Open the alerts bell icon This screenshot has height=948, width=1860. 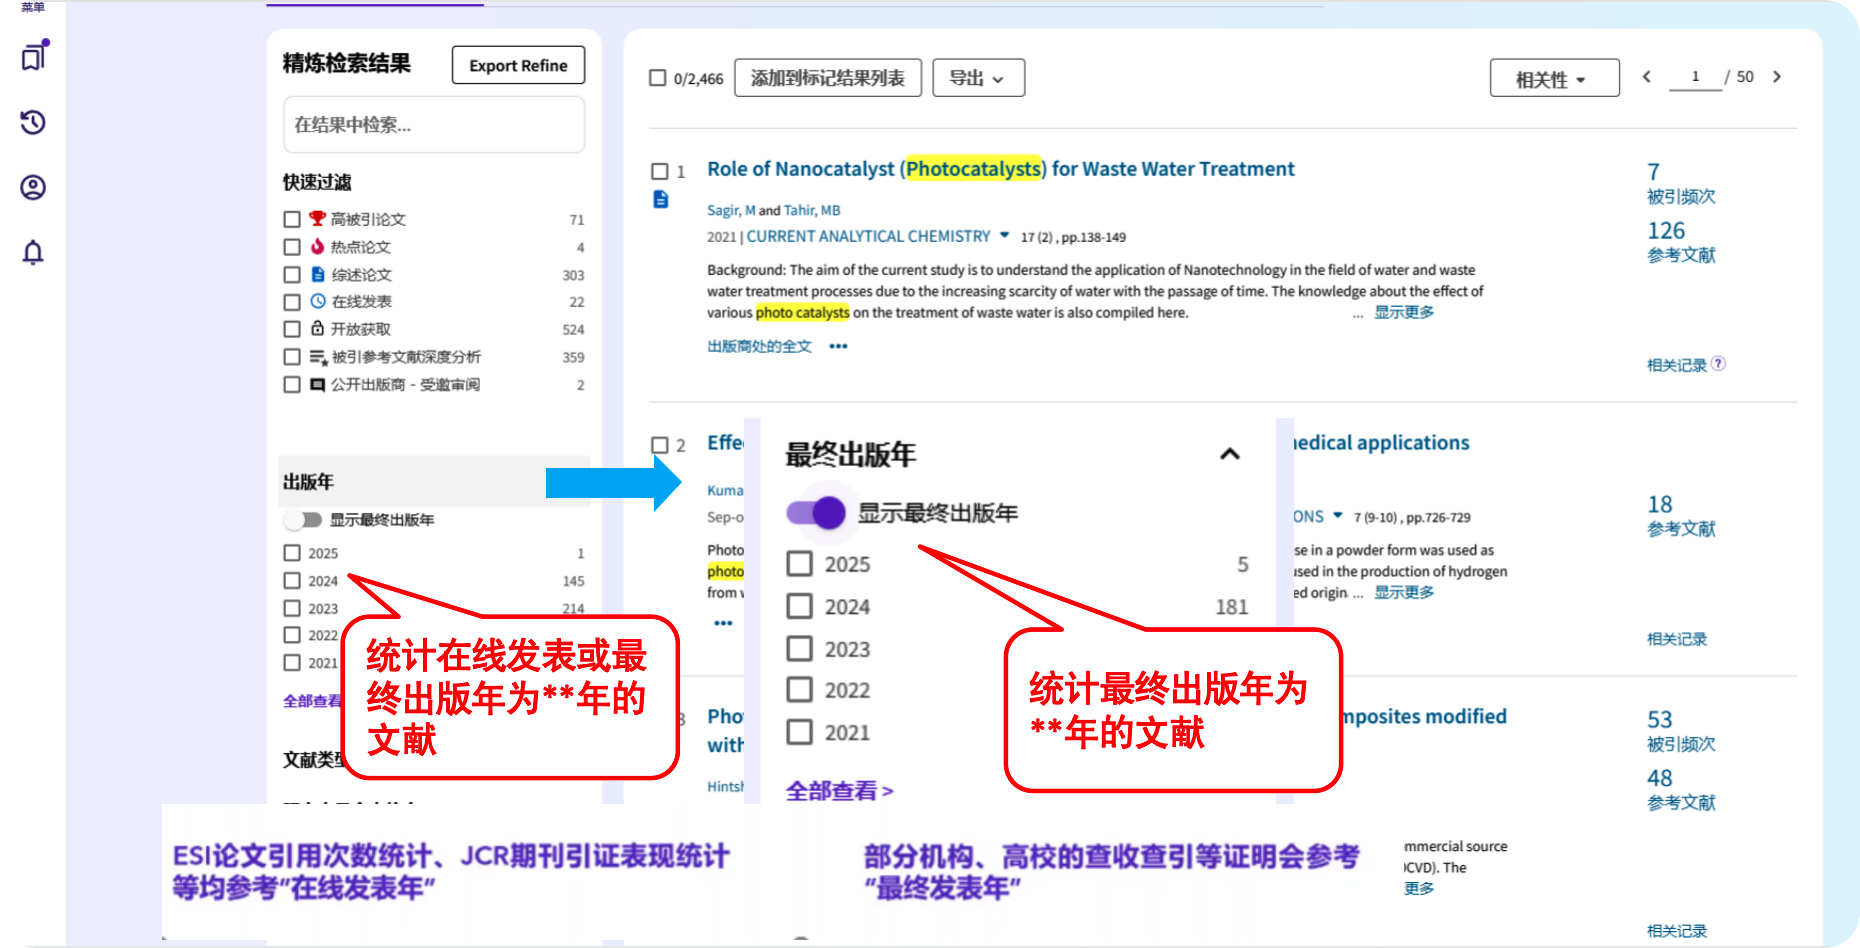click(x=33, y=252)
